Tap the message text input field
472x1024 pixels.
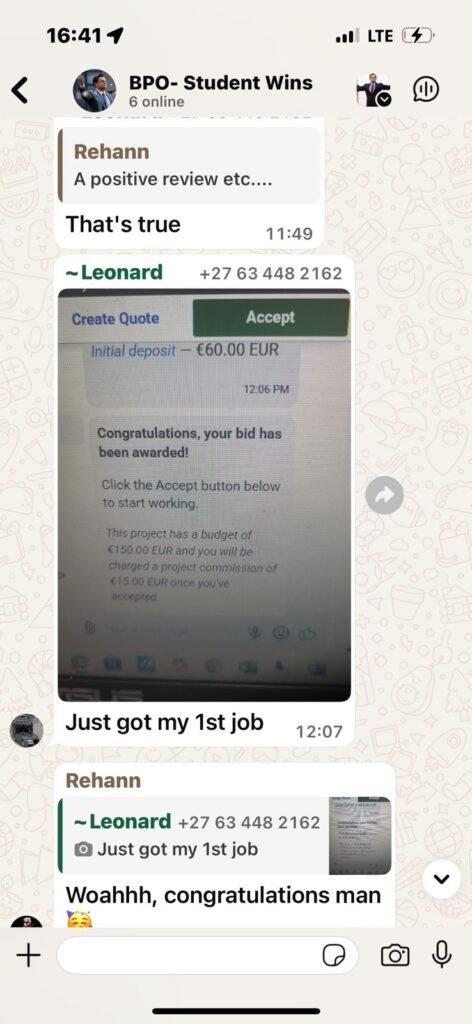click(208, 955)
